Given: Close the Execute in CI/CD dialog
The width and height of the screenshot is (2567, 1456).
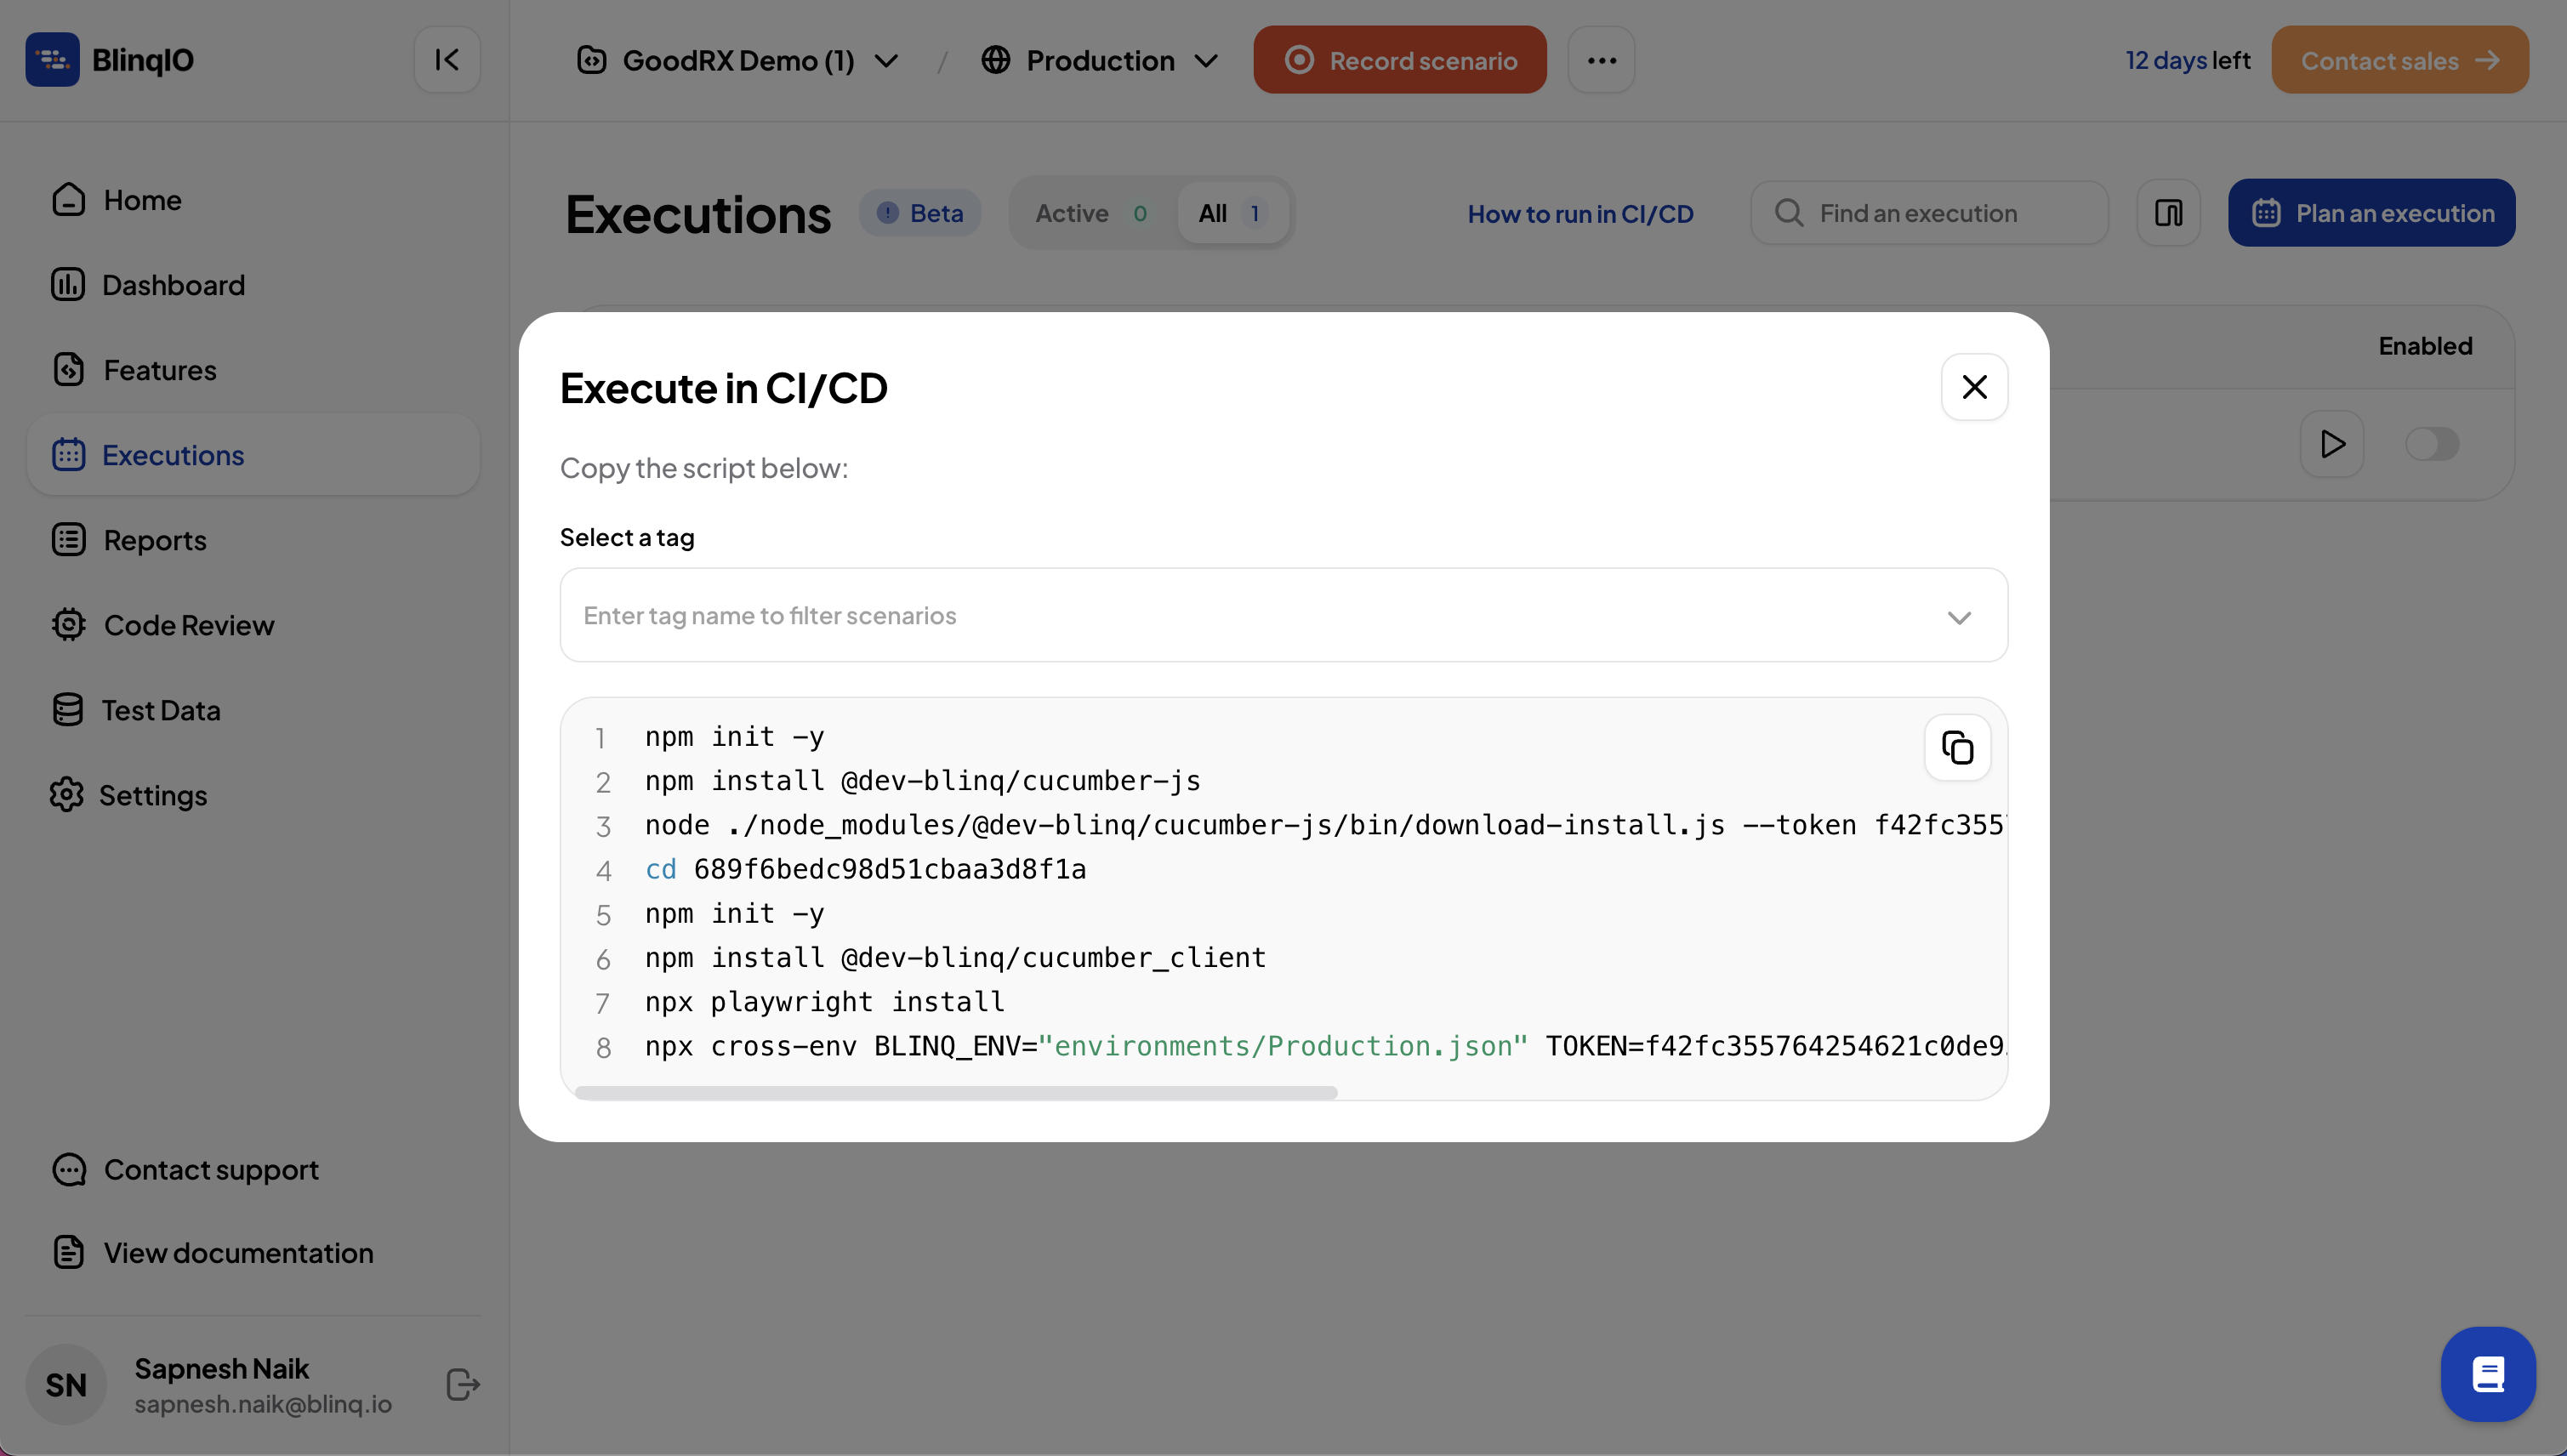Looking at the screenshot, I should pos(1974,387).
